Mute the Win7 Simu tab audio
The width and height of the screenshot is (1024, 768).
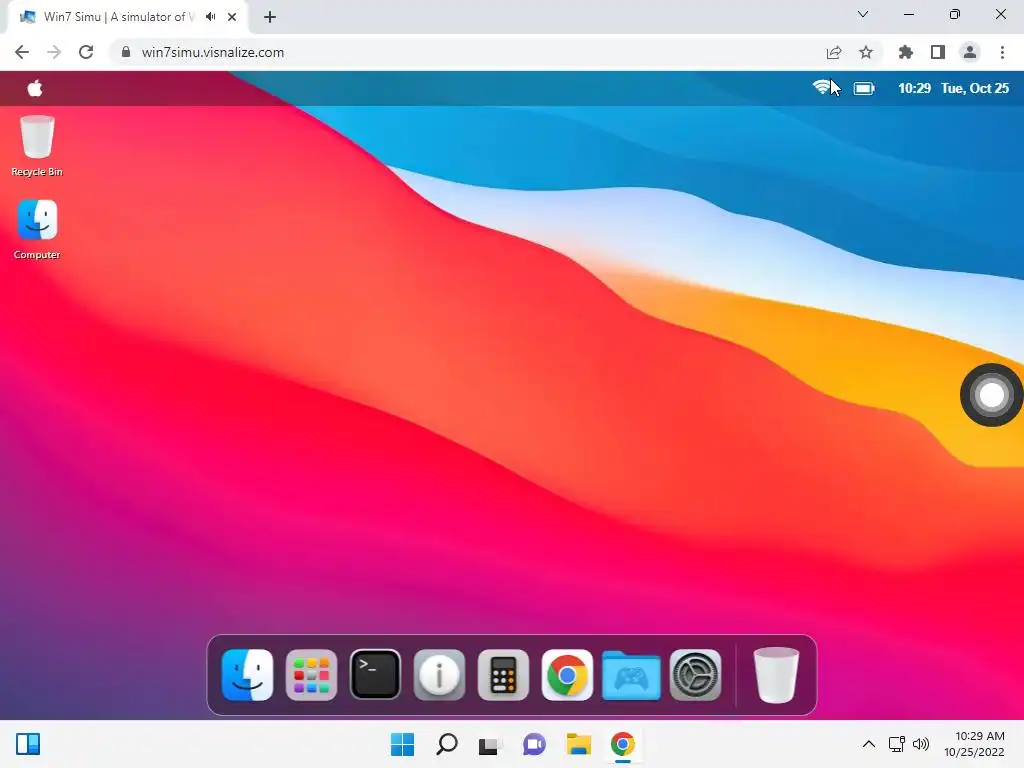pos(210,17)
